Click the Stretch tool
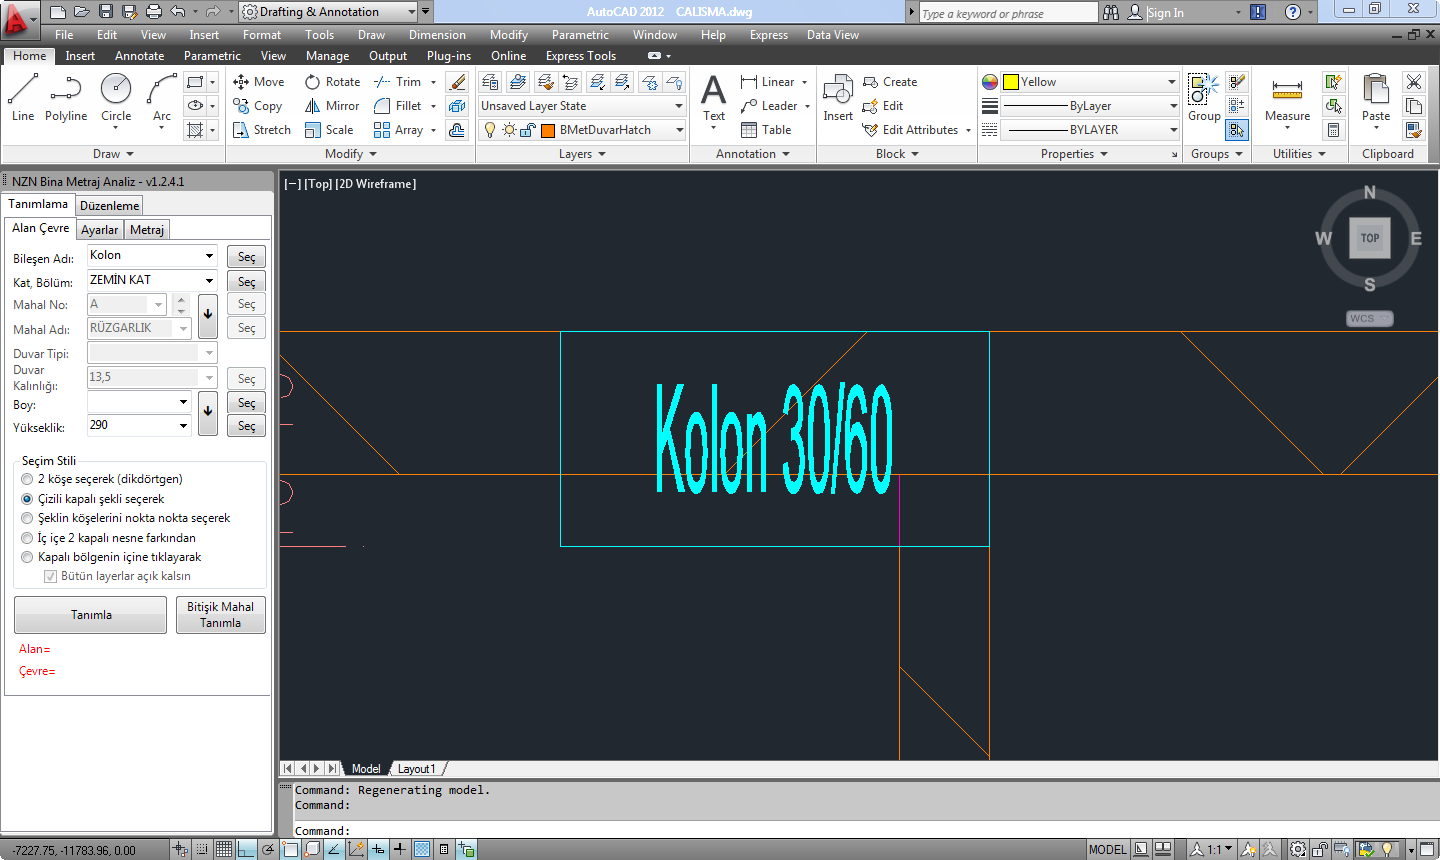Image resolution: width=1440 pixels, height=860 pixels. tap(261, 130)
